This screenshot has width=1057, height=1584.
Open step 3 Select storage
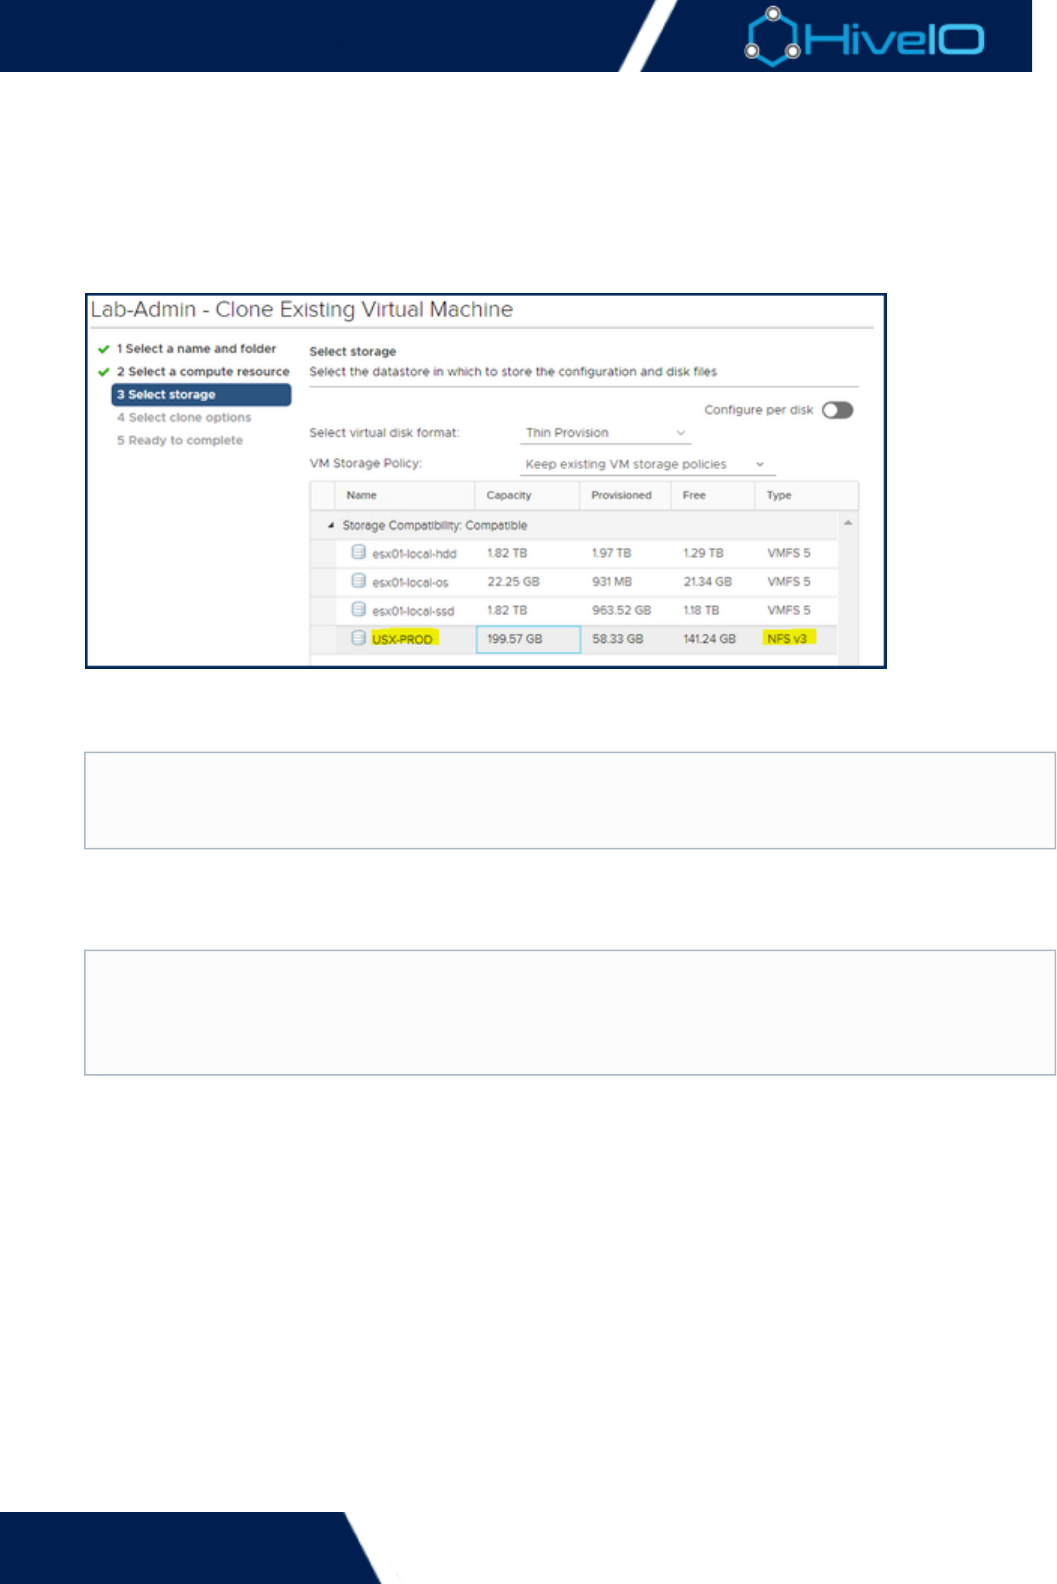[x=201, y=395]
